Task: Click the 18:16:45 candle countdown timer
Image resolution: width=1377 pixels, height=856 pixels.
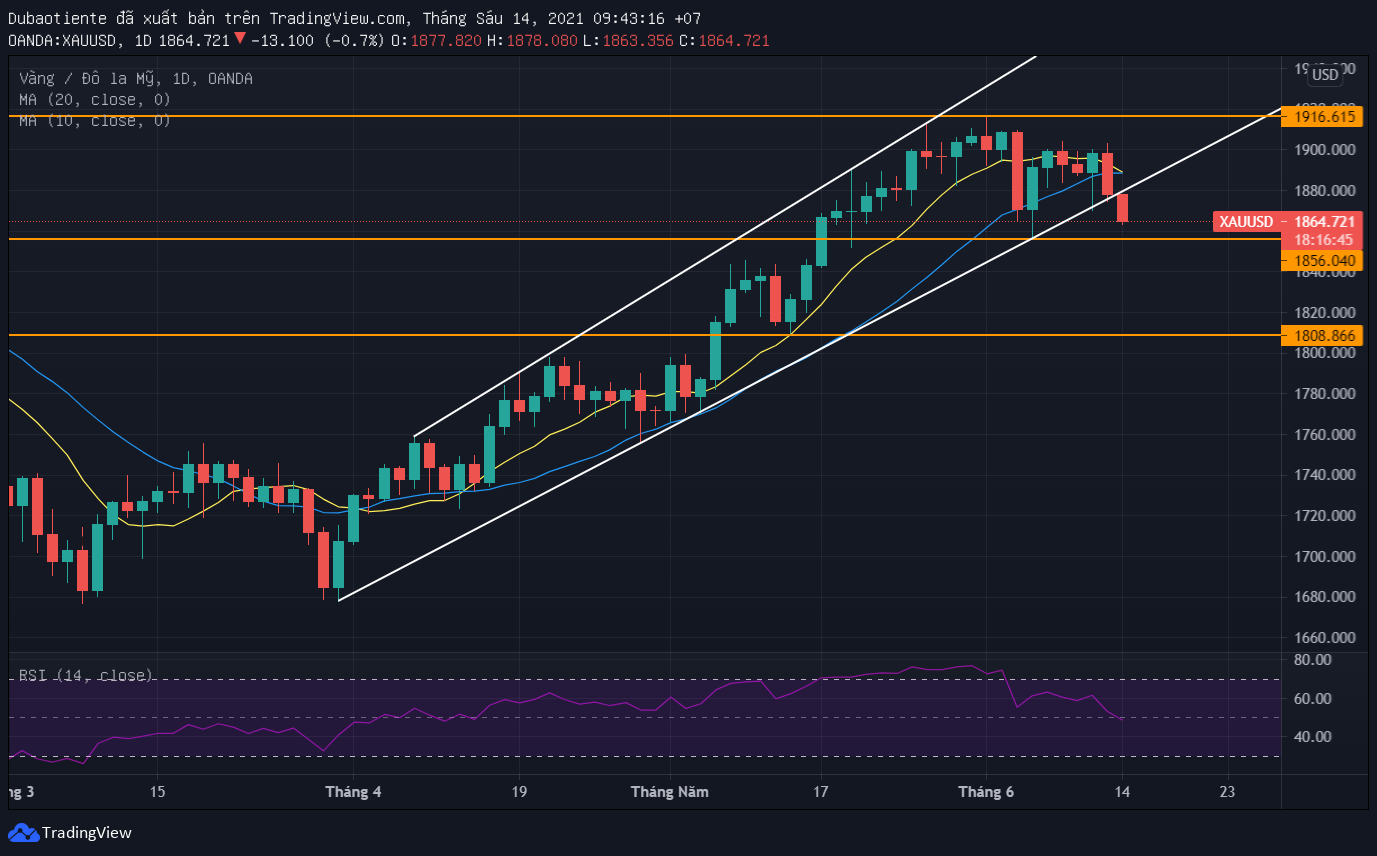Action: pyautogui.click(x=1324, y=240)
